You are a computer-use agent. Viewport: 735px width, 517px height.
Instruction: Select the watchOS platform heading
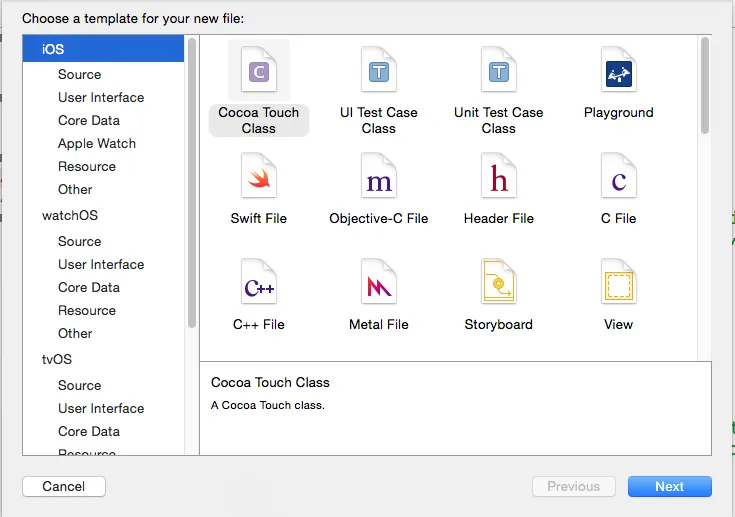point(70,215)
